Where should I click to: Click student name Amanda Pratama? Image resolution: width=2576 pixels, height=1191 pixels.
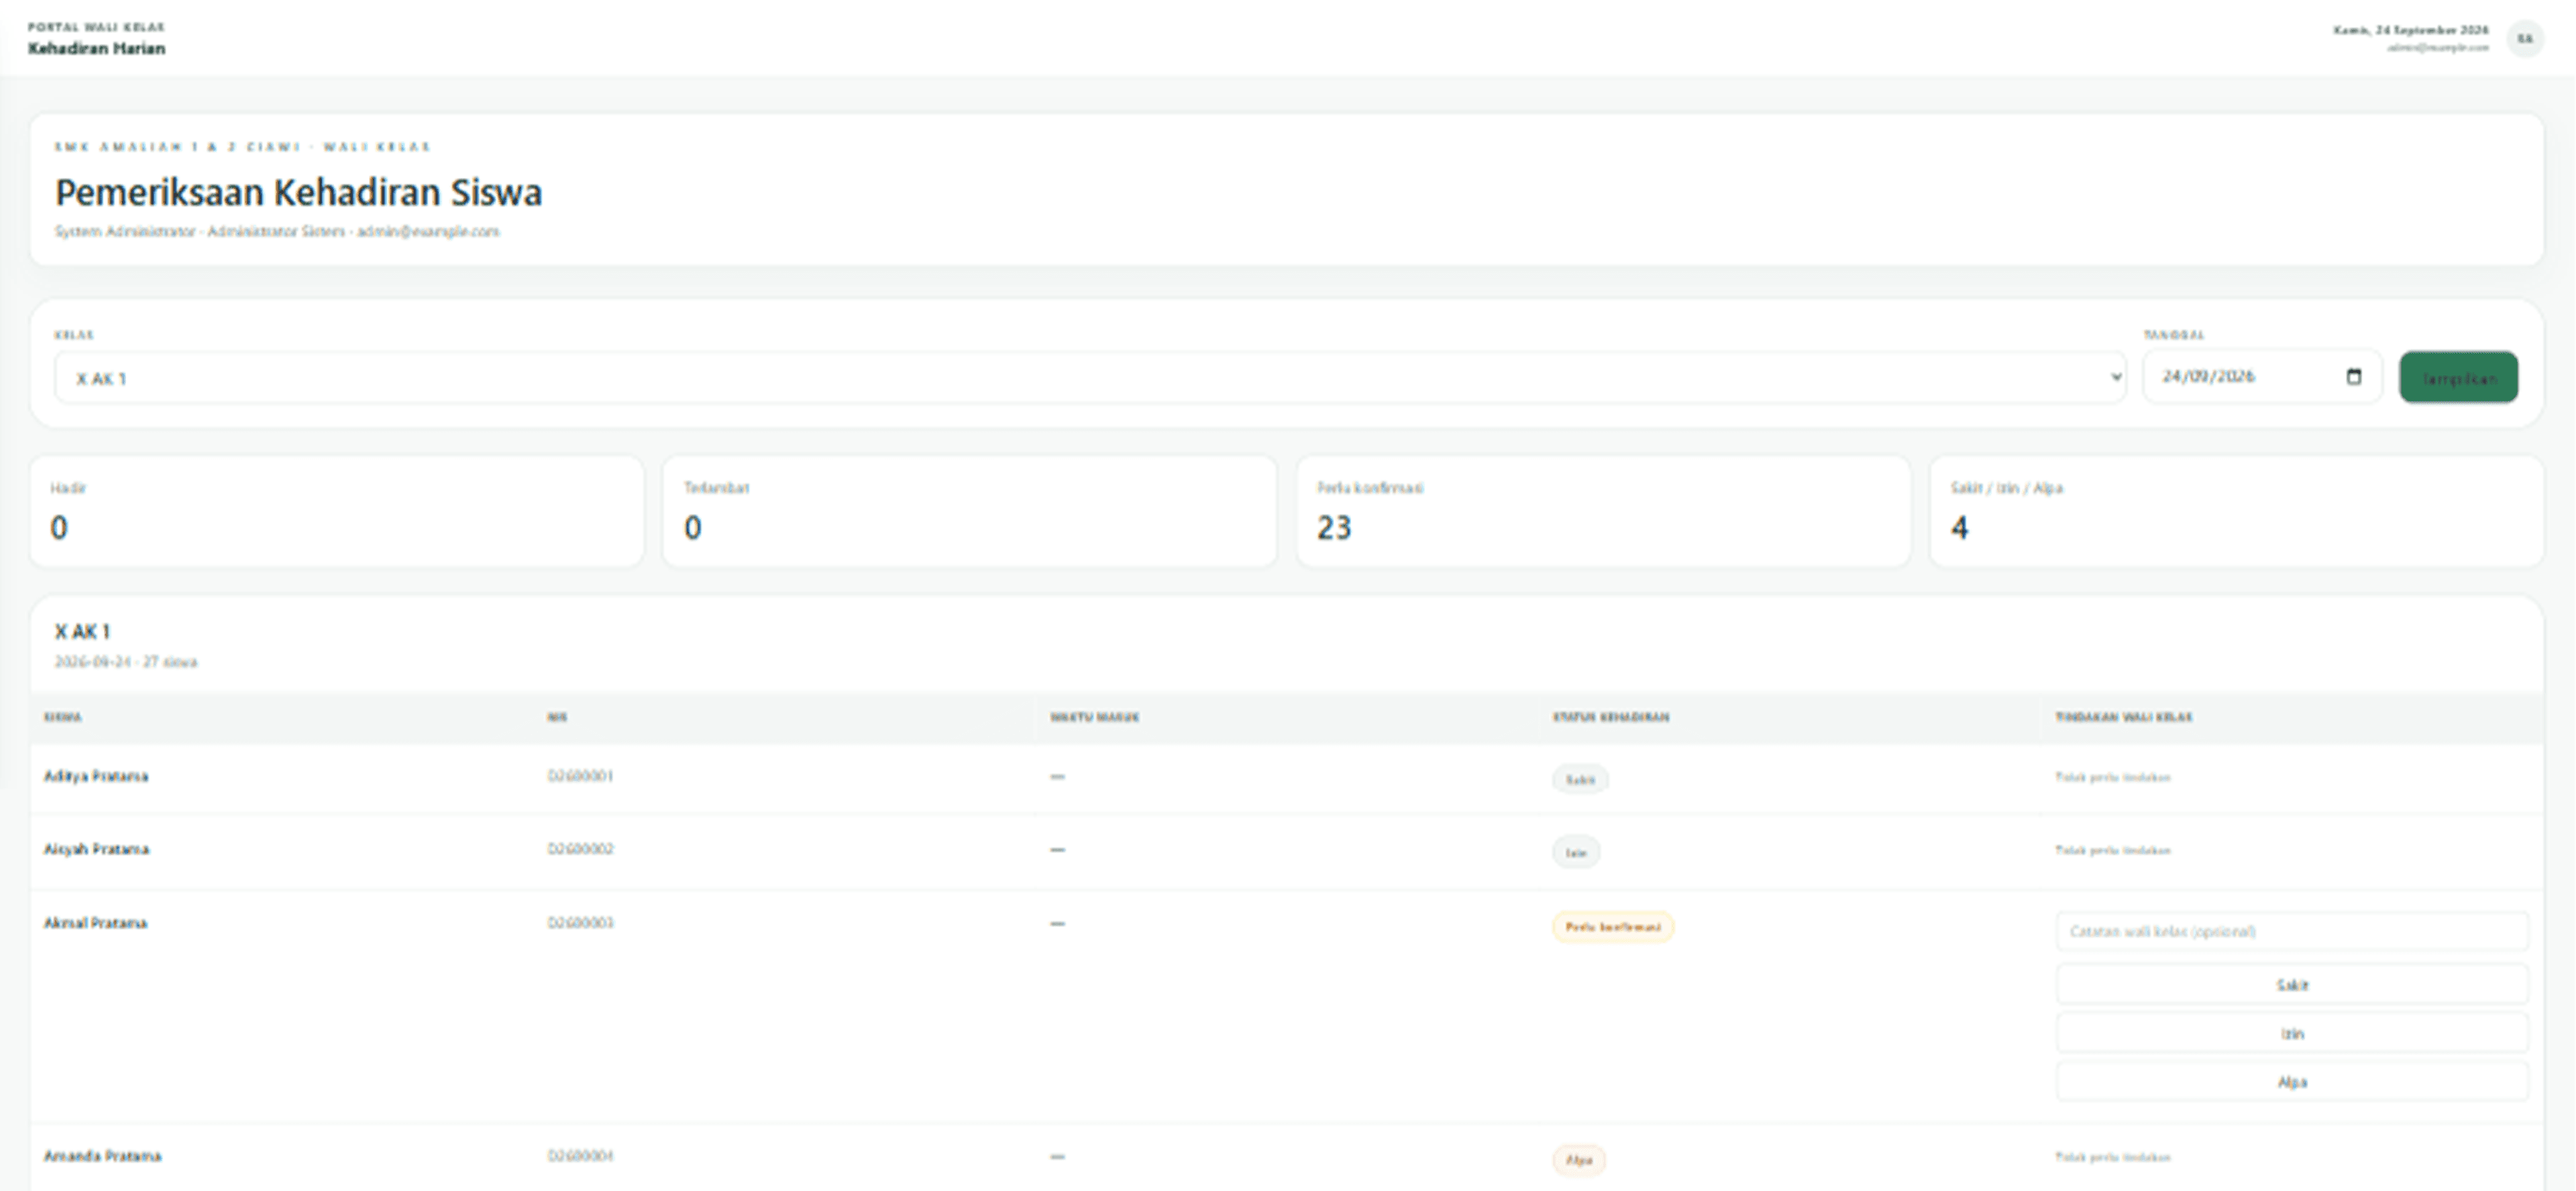pos(102,1156)
